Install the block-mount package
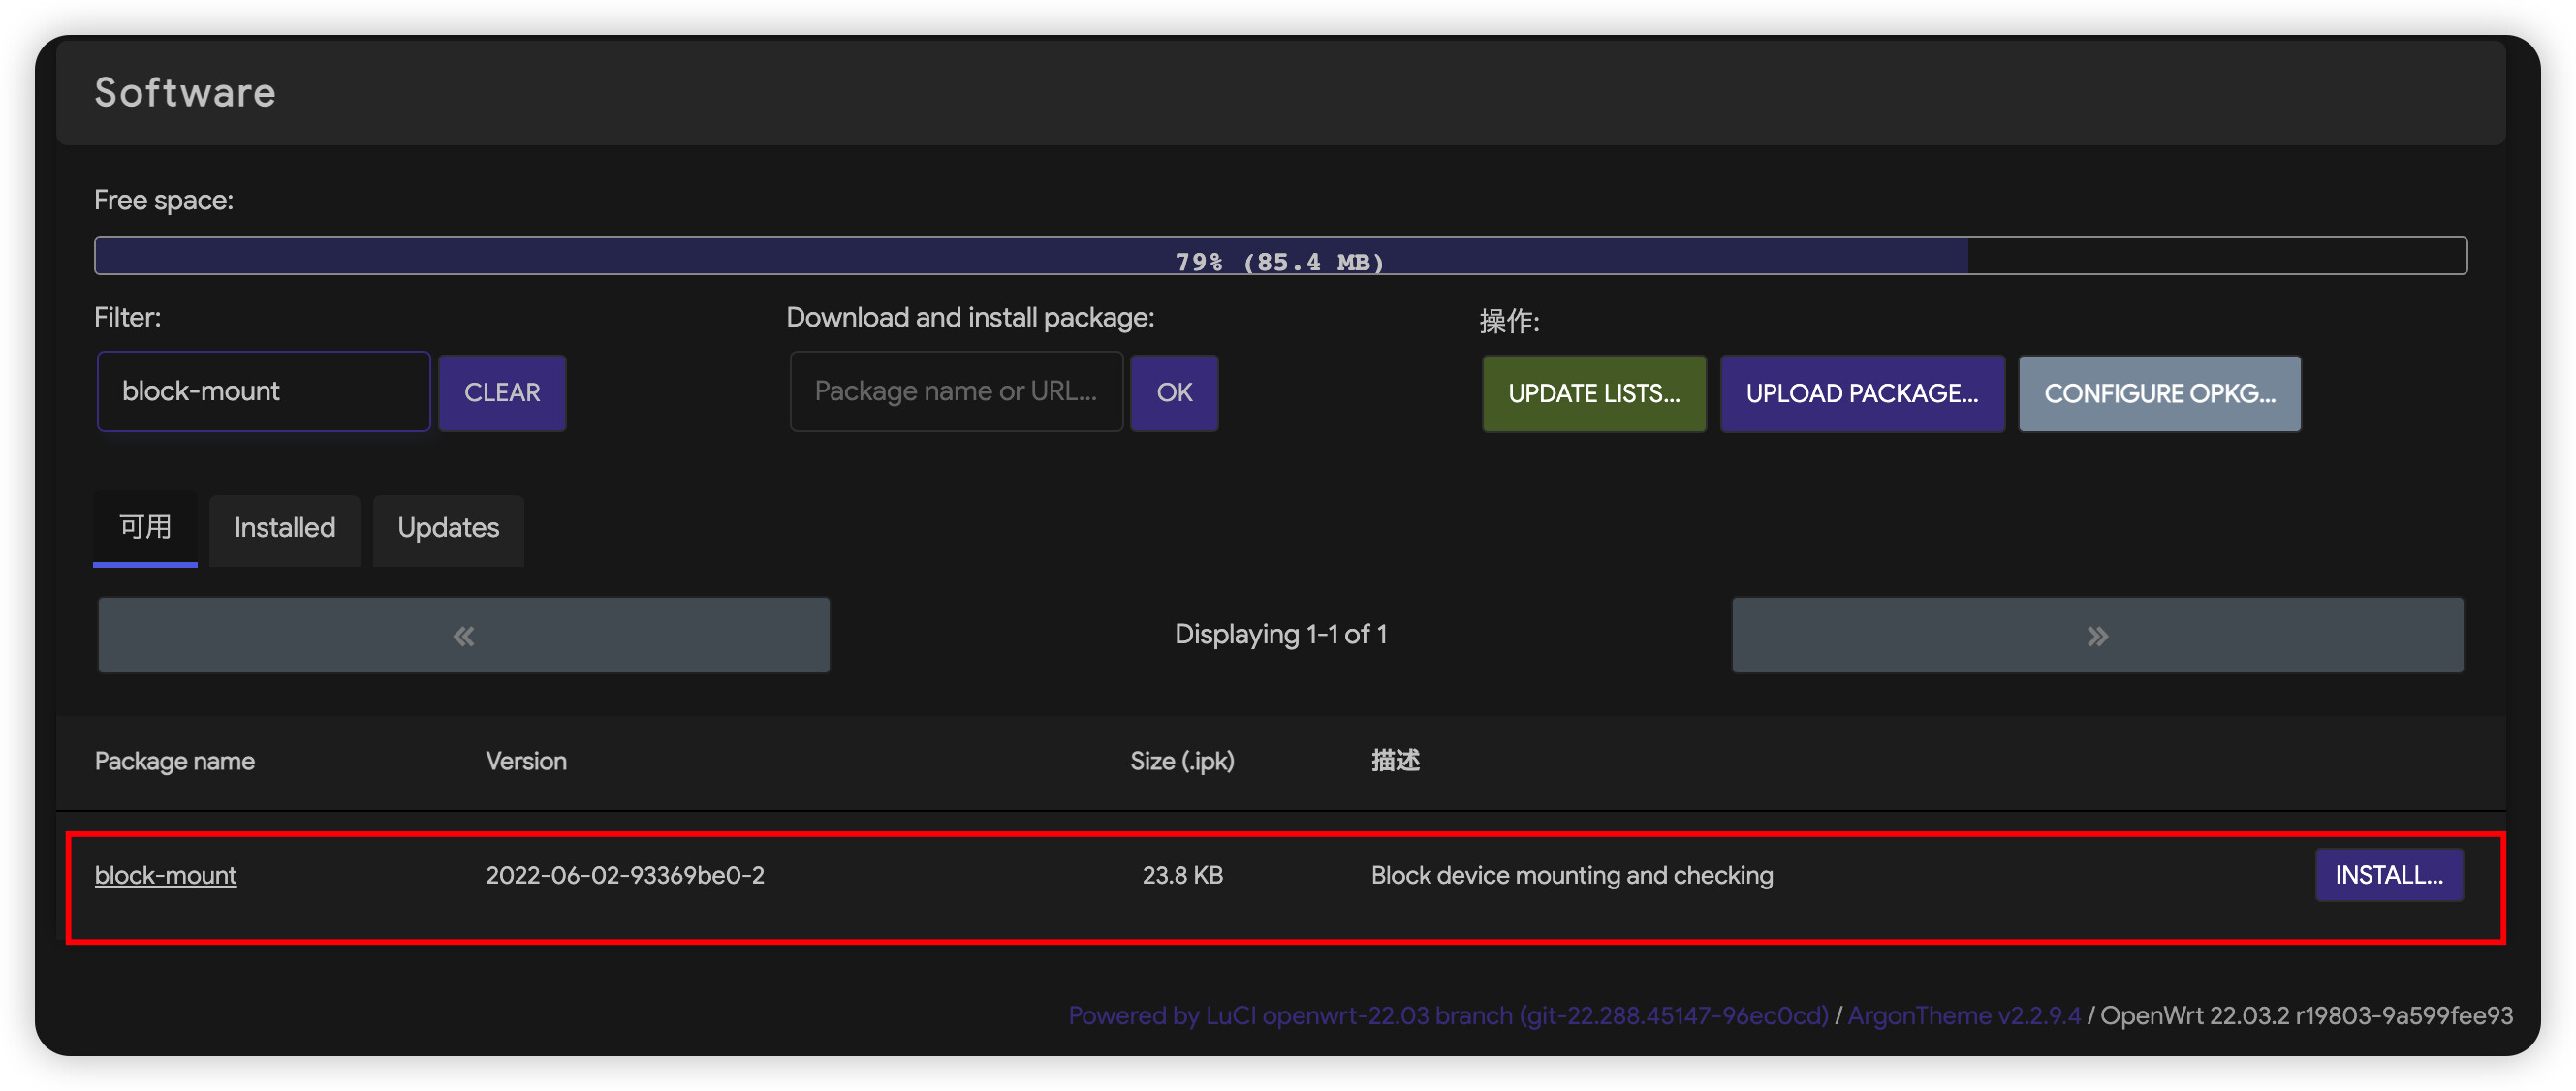Image resolution: width=2576 pixels, height=1091 pixels. click(x=2387, y=875)
